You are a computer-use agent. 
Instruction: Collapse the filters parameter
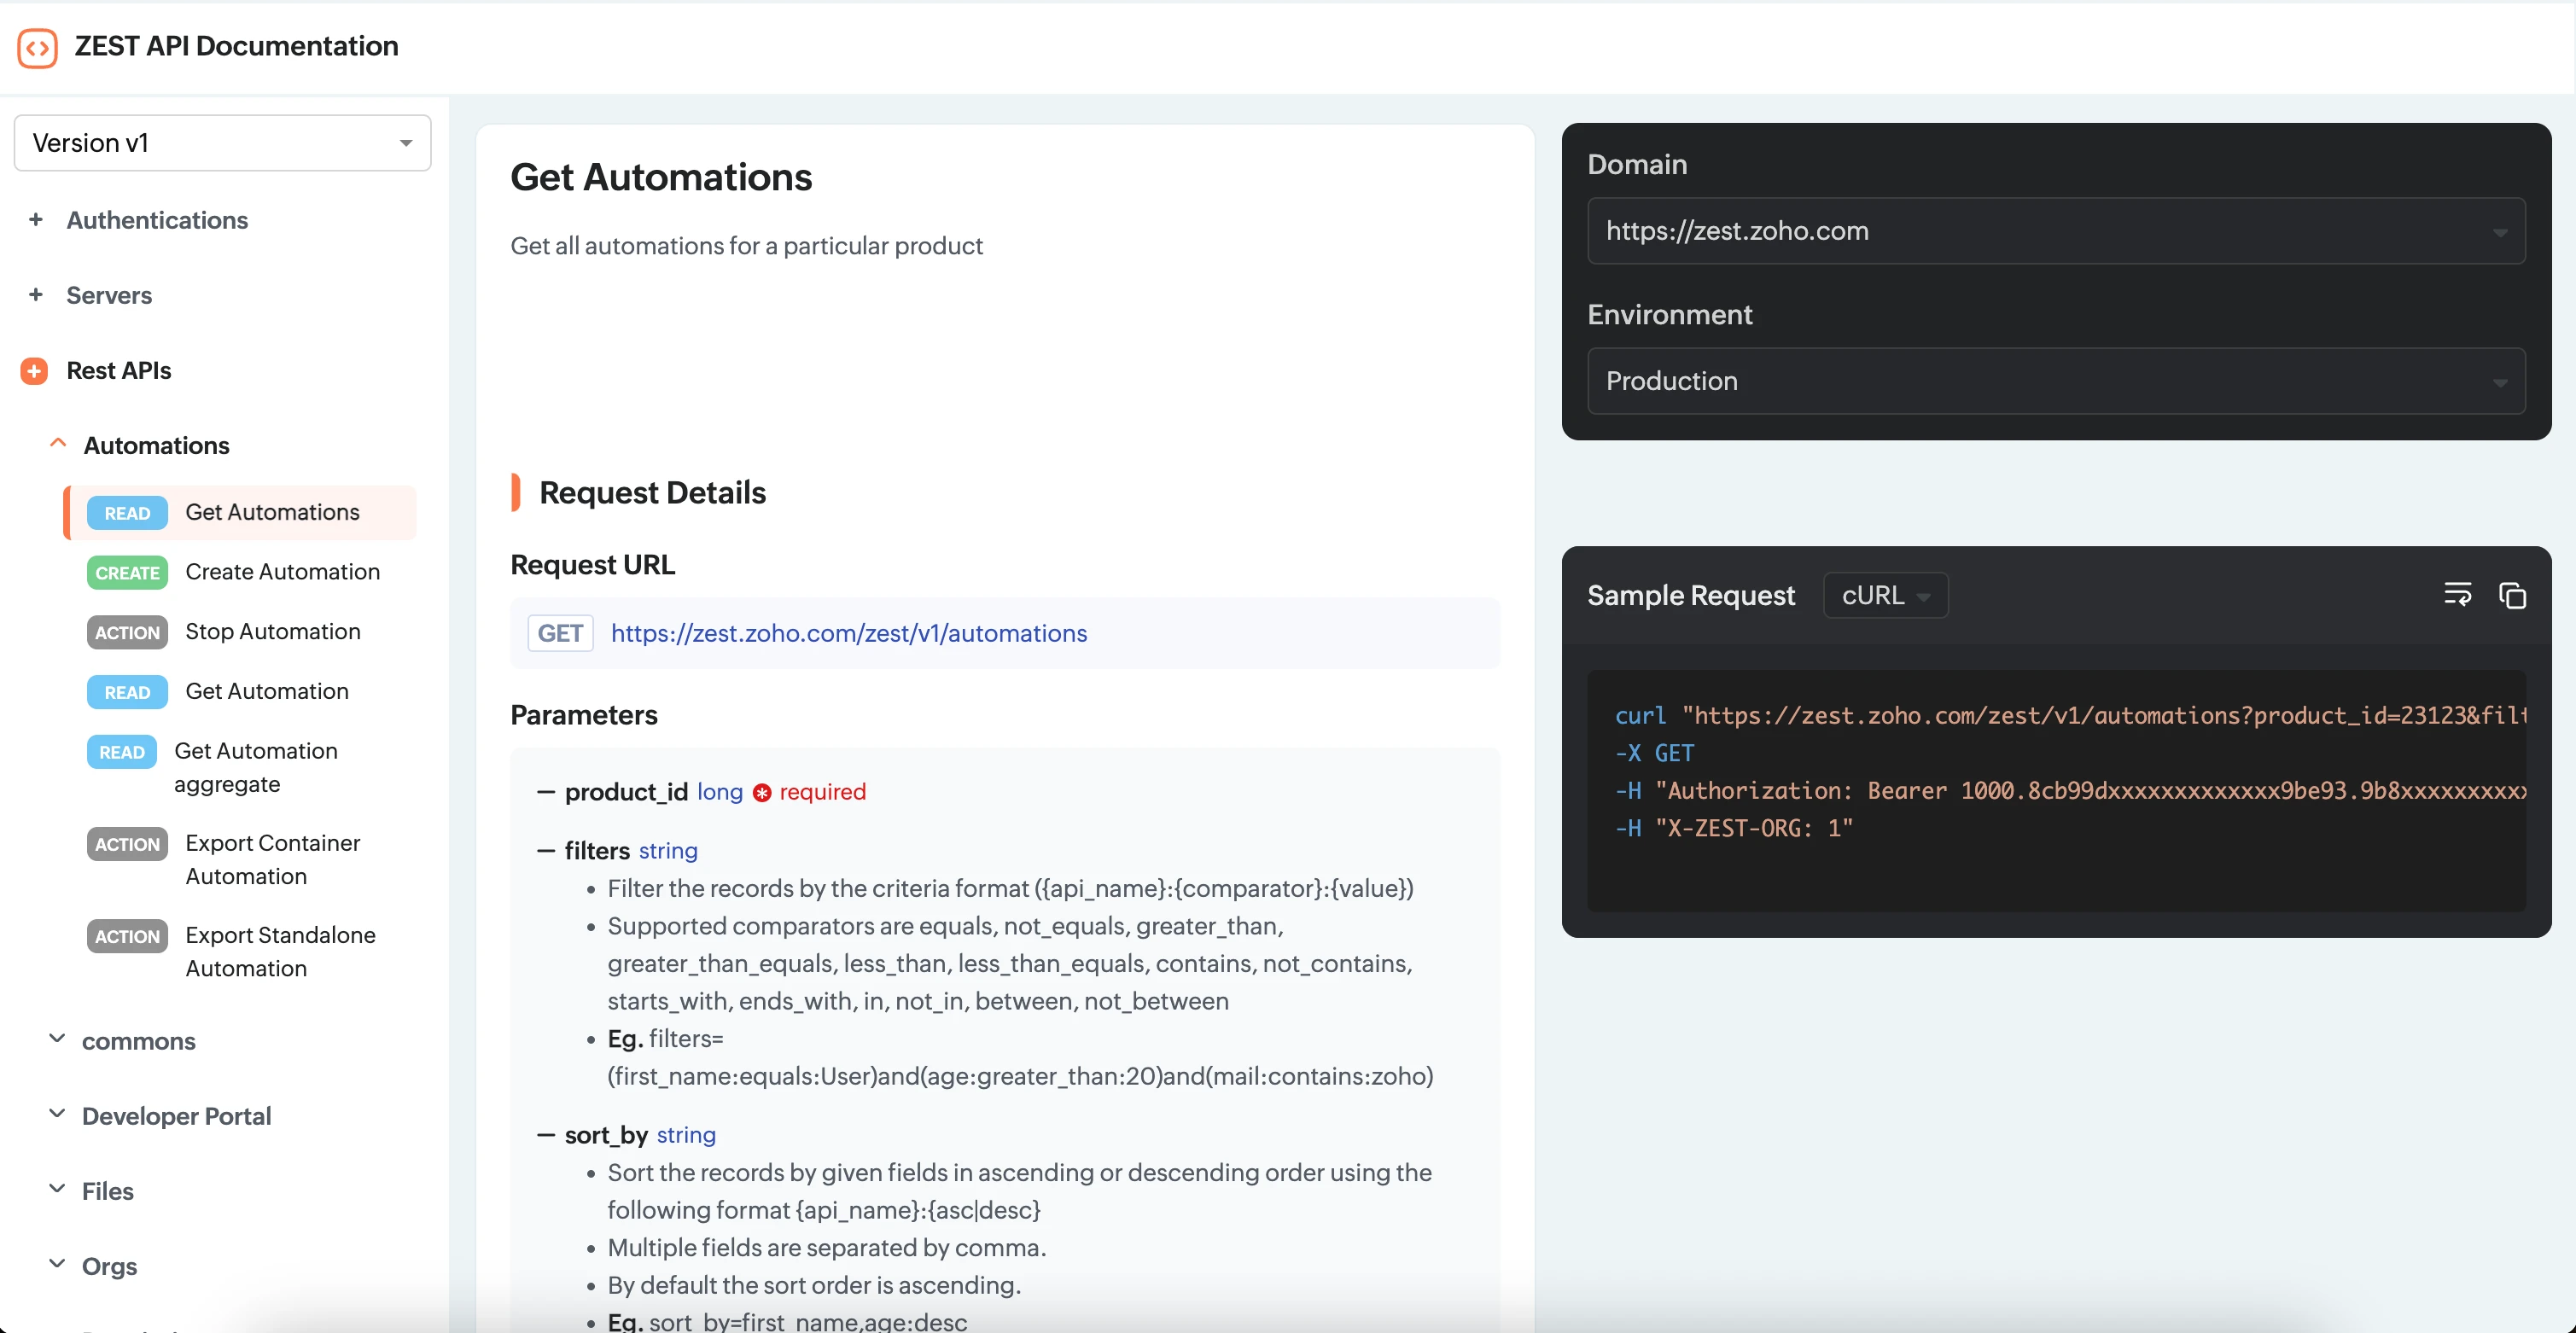click(546, 851)
